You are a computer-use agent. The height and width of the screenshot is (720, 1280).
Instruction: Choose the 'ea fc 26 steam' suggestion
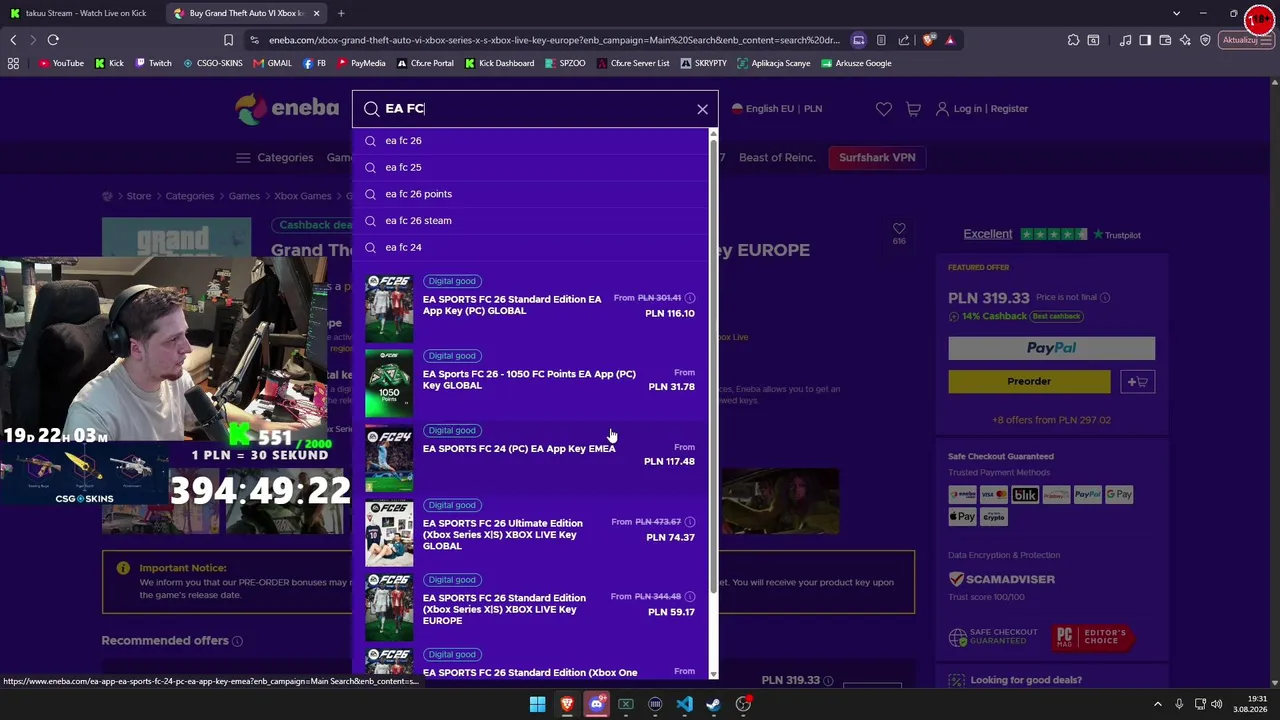(x=532, y=221)
